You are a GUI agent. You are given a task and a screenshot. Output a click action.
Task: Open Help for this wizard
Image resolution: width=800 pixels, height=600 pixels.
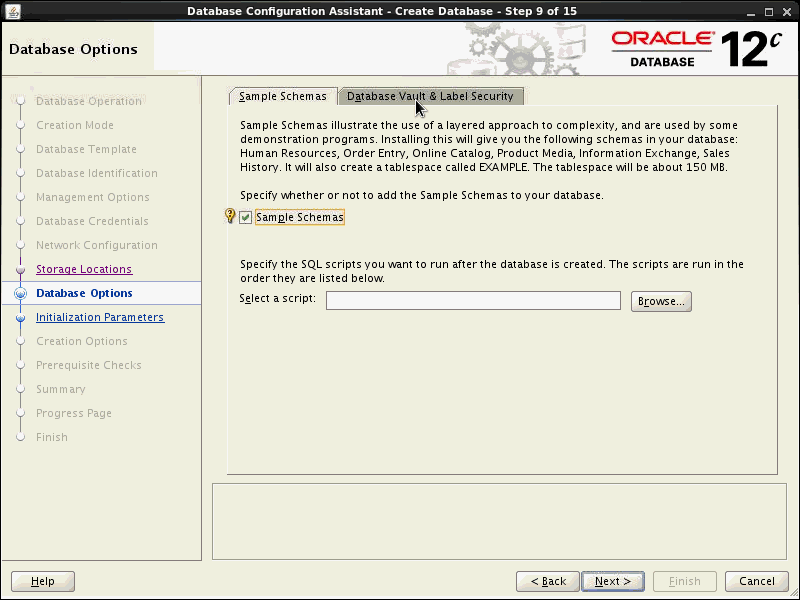coord(43,581)
